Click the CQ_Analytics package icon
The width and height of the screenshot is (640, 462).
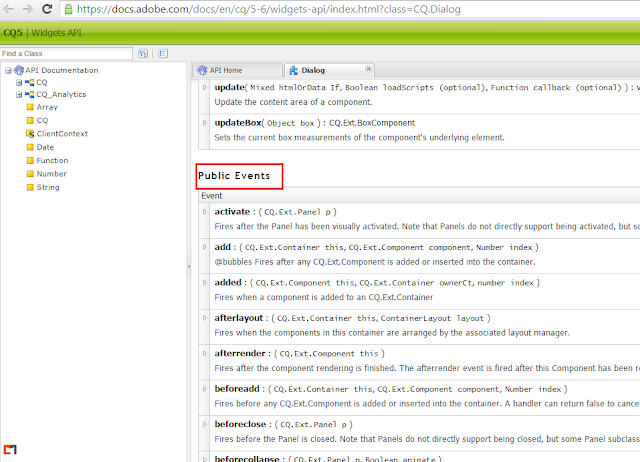click(x=29, y=95)
